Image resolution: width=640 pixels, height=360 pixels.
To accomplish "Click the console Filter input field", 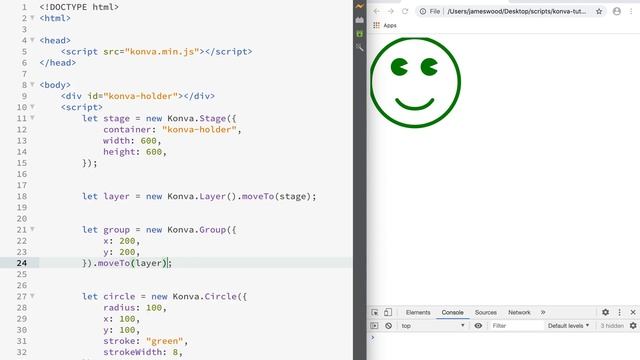I will click(517, 326).
